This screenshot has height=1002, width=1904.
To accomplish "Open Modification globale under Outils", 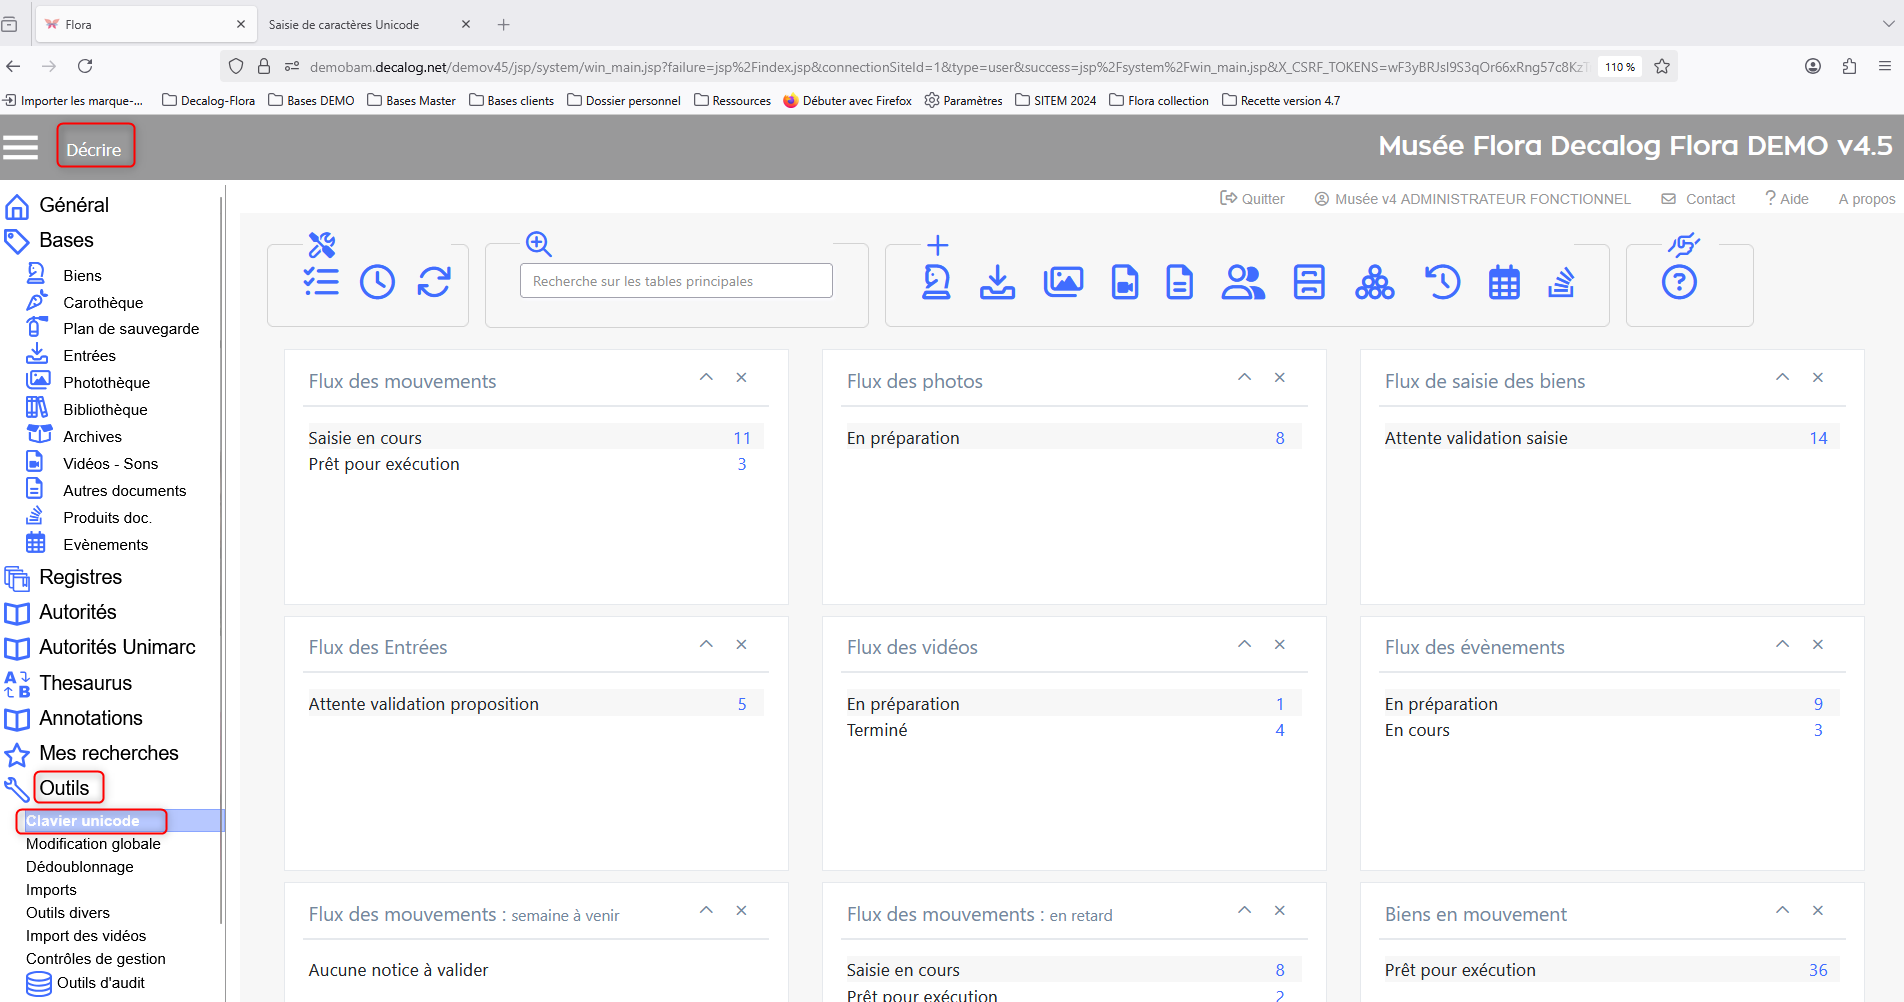I will pyautogui.click(x=93, y=844).
